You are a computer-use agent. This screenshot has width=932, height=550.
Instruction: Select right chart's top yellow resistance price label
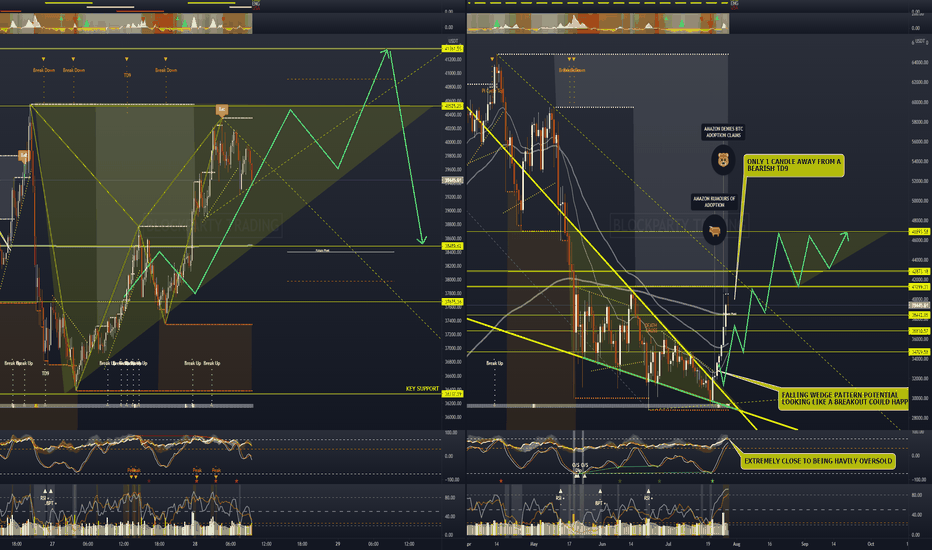pyautogui.click(x=919, y=232)
